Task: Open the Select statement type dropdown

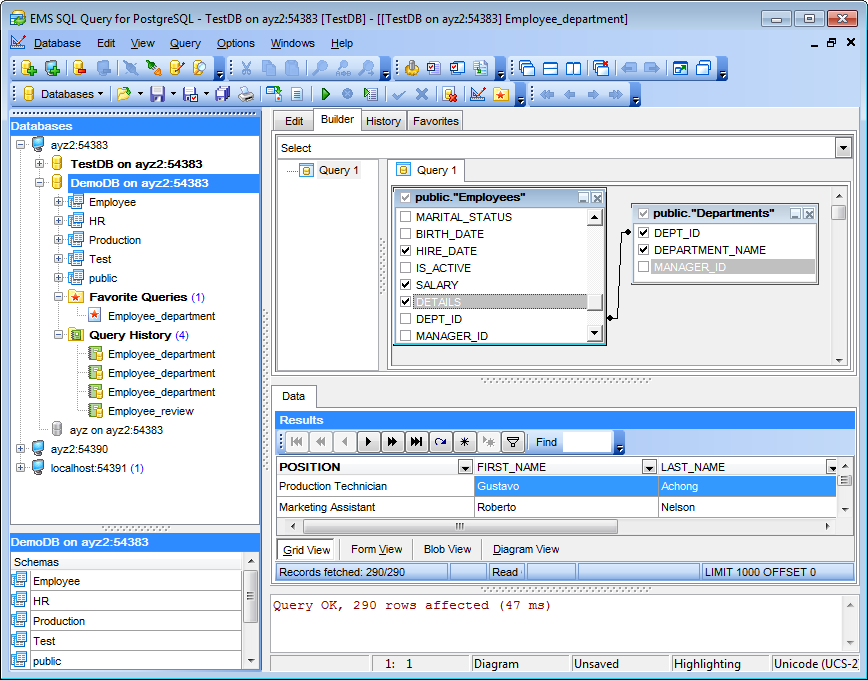Action: [x=842, y=148]
